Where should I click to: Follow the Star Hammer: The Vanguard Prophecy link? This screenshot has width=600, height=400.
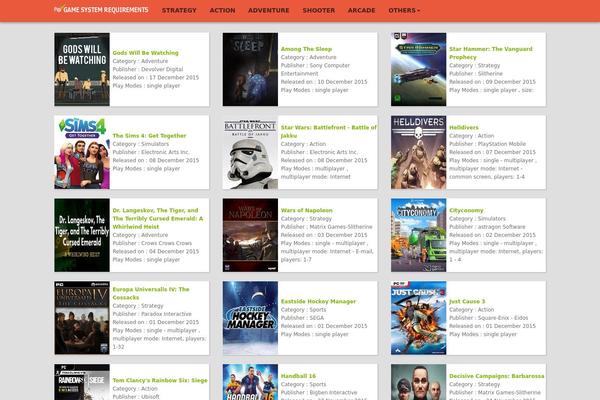point(491,53)
